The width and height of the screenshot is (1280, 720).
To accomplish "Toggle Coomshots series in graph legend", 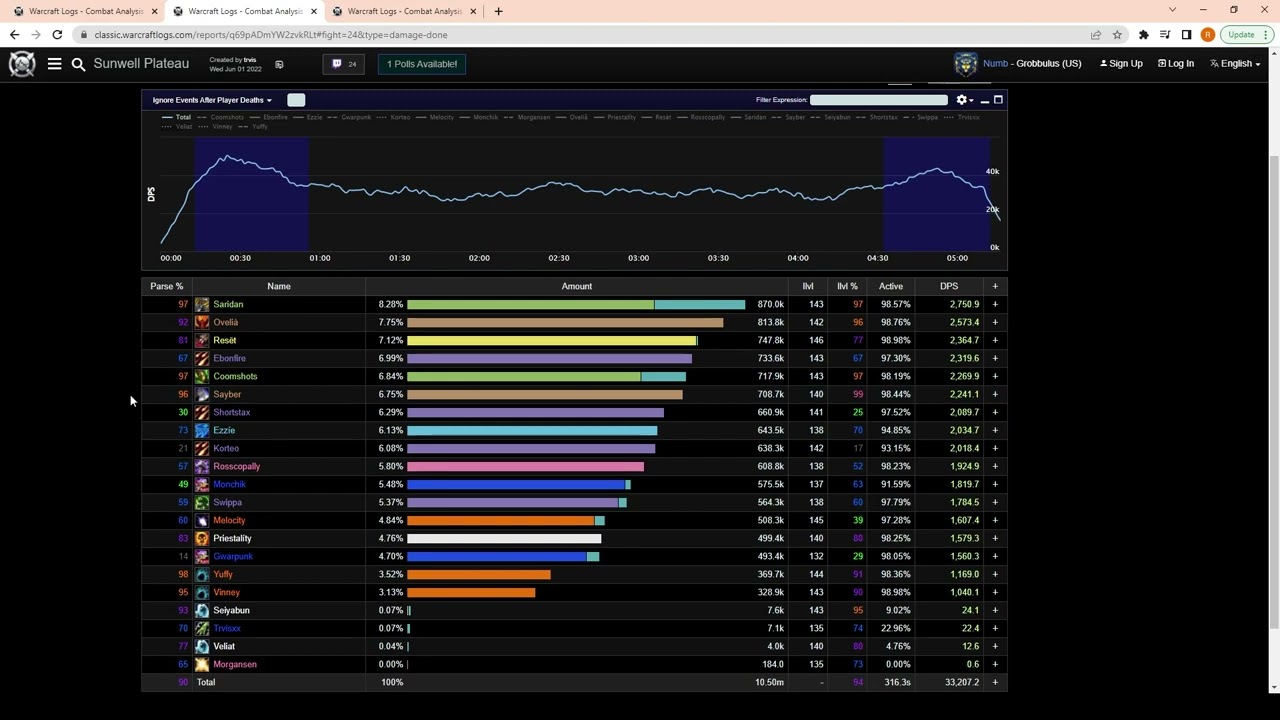I will click(x=221, y=117).
